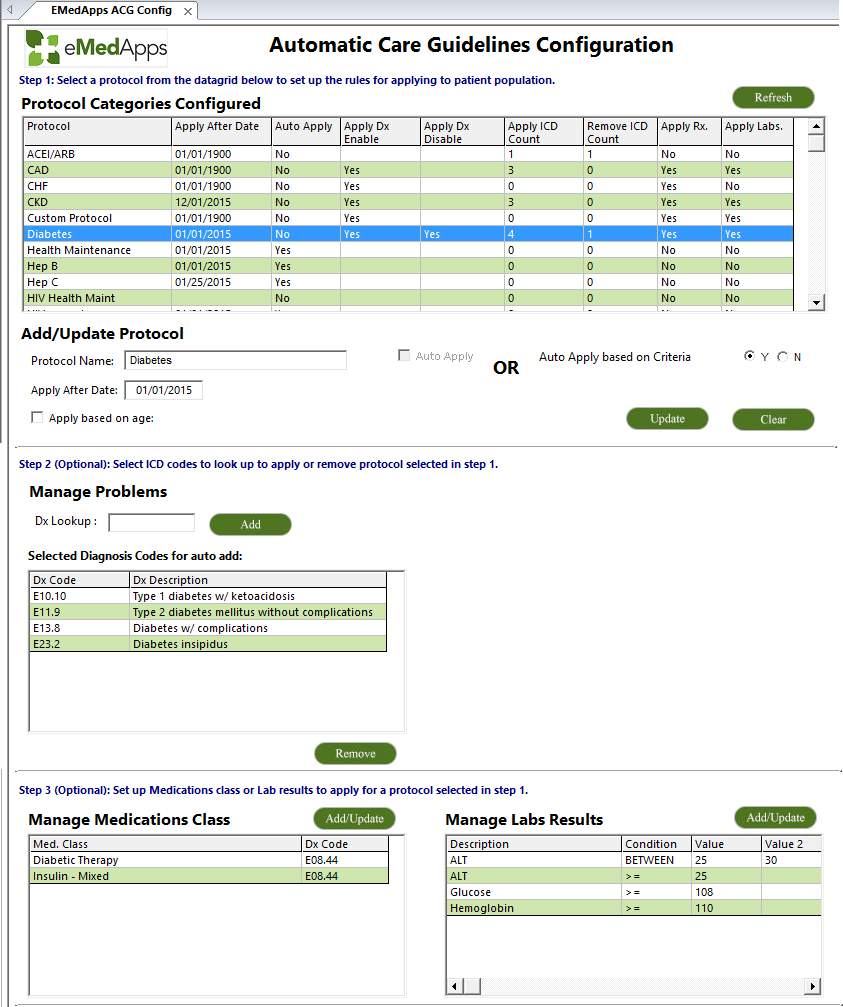Click the Apply ICD Count column header
This screenshot has height=1007, width=843.
click(544, 132)
